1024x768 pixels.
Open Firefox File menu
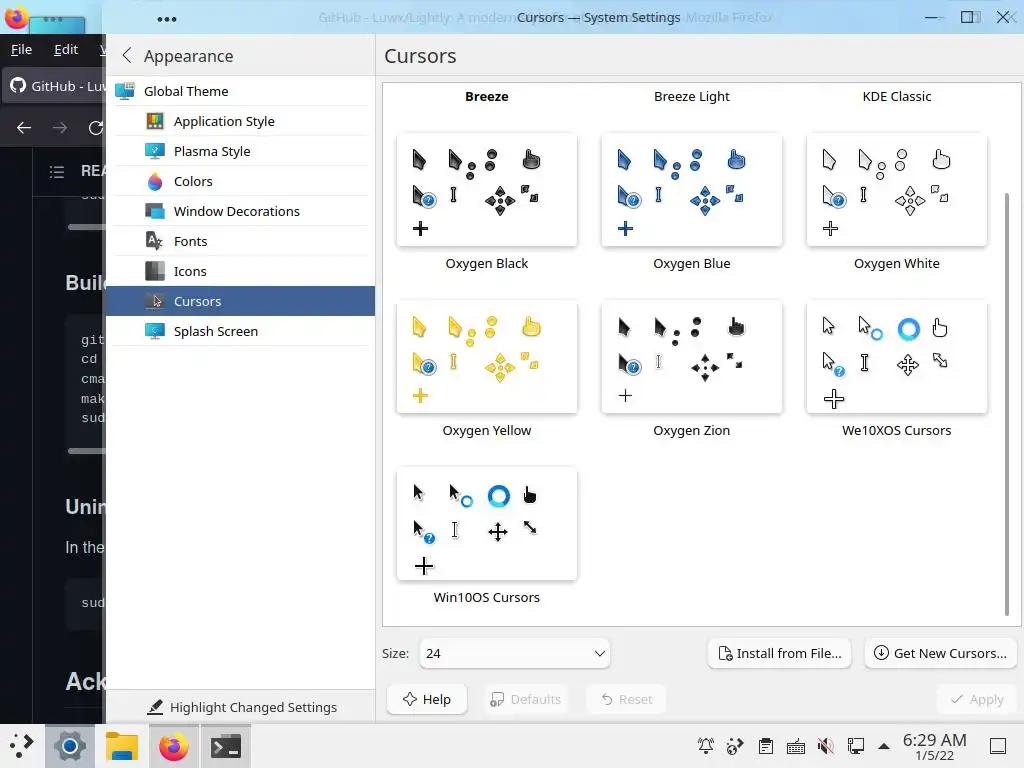(22, 50)
